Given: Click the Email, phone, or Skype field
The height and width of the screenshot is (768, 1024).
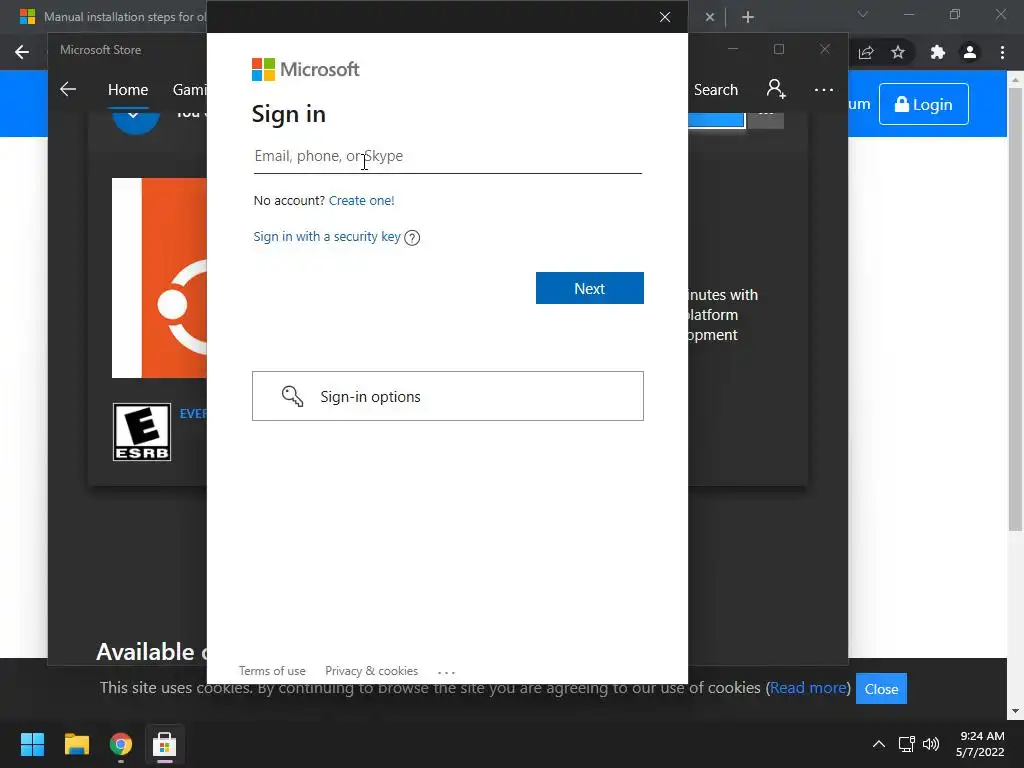Looking at the screenshot, I should click(447, 157).
